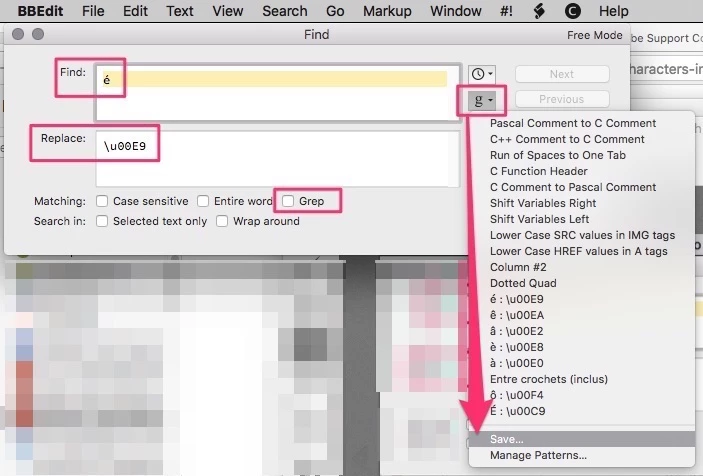The width and height of the screenshot is (703, 476).
Task: Enable the Entire word checkbox
Action: [203, 201]
